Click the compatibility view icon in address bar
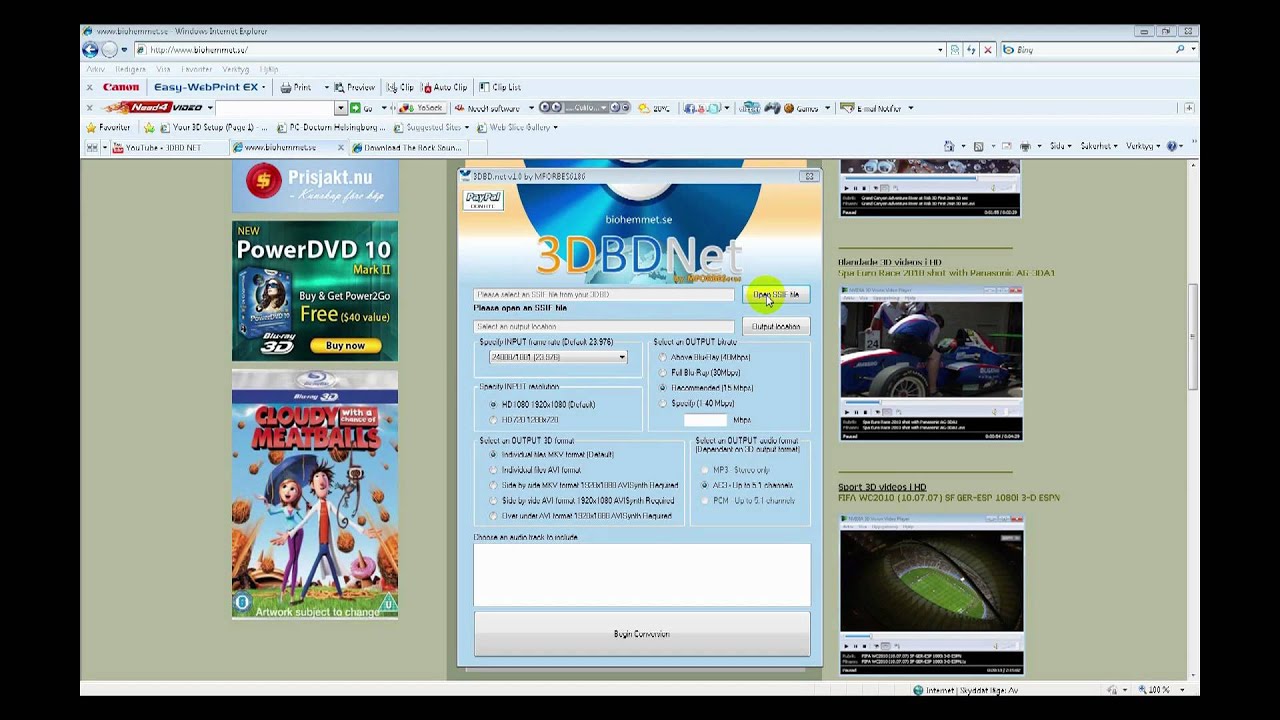1280x720 pixels. [x=955, y=49]
